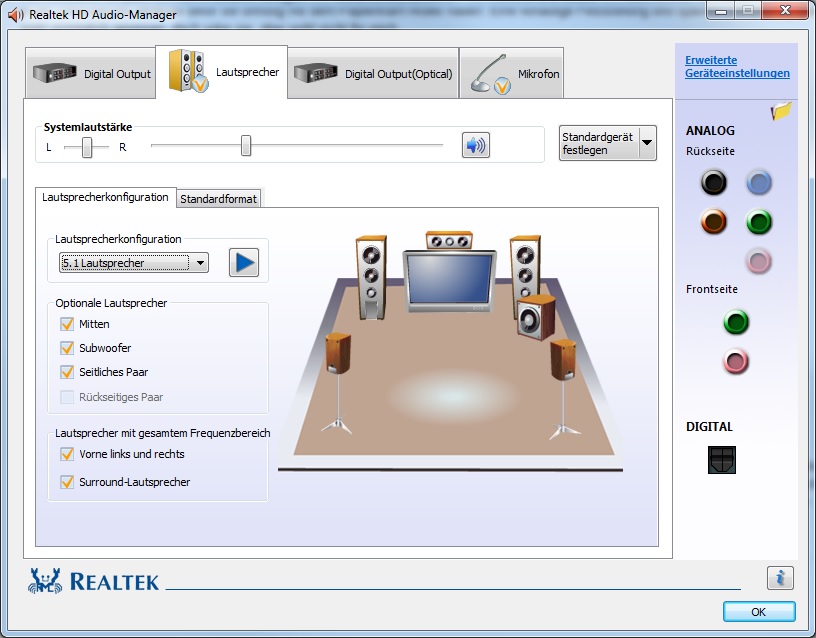Click the orange rear analog jack
The height and width of the screenshot is (638, 816).
pyautogui.click(x=713, y=222)
